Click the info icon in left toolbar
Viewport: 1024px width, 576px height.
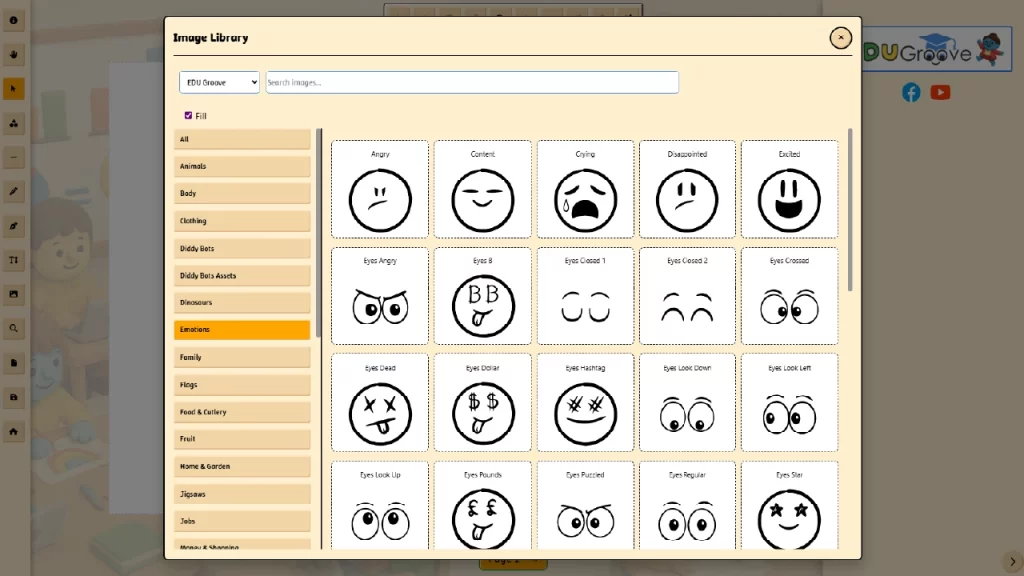click(x=14, y=20)
